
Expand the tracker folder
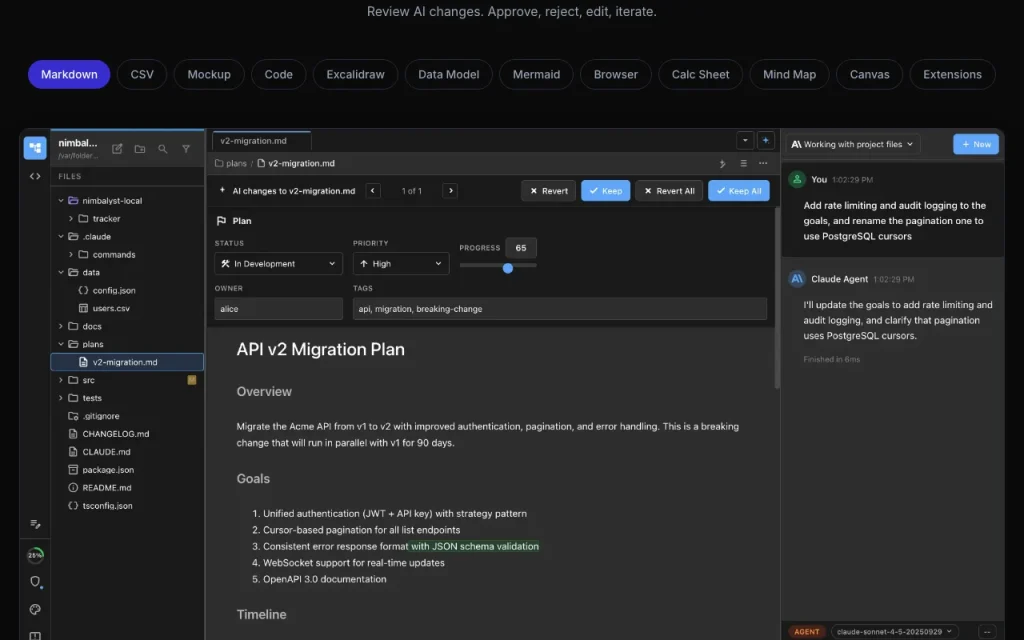pyautogui.click(x=71, y=219)
